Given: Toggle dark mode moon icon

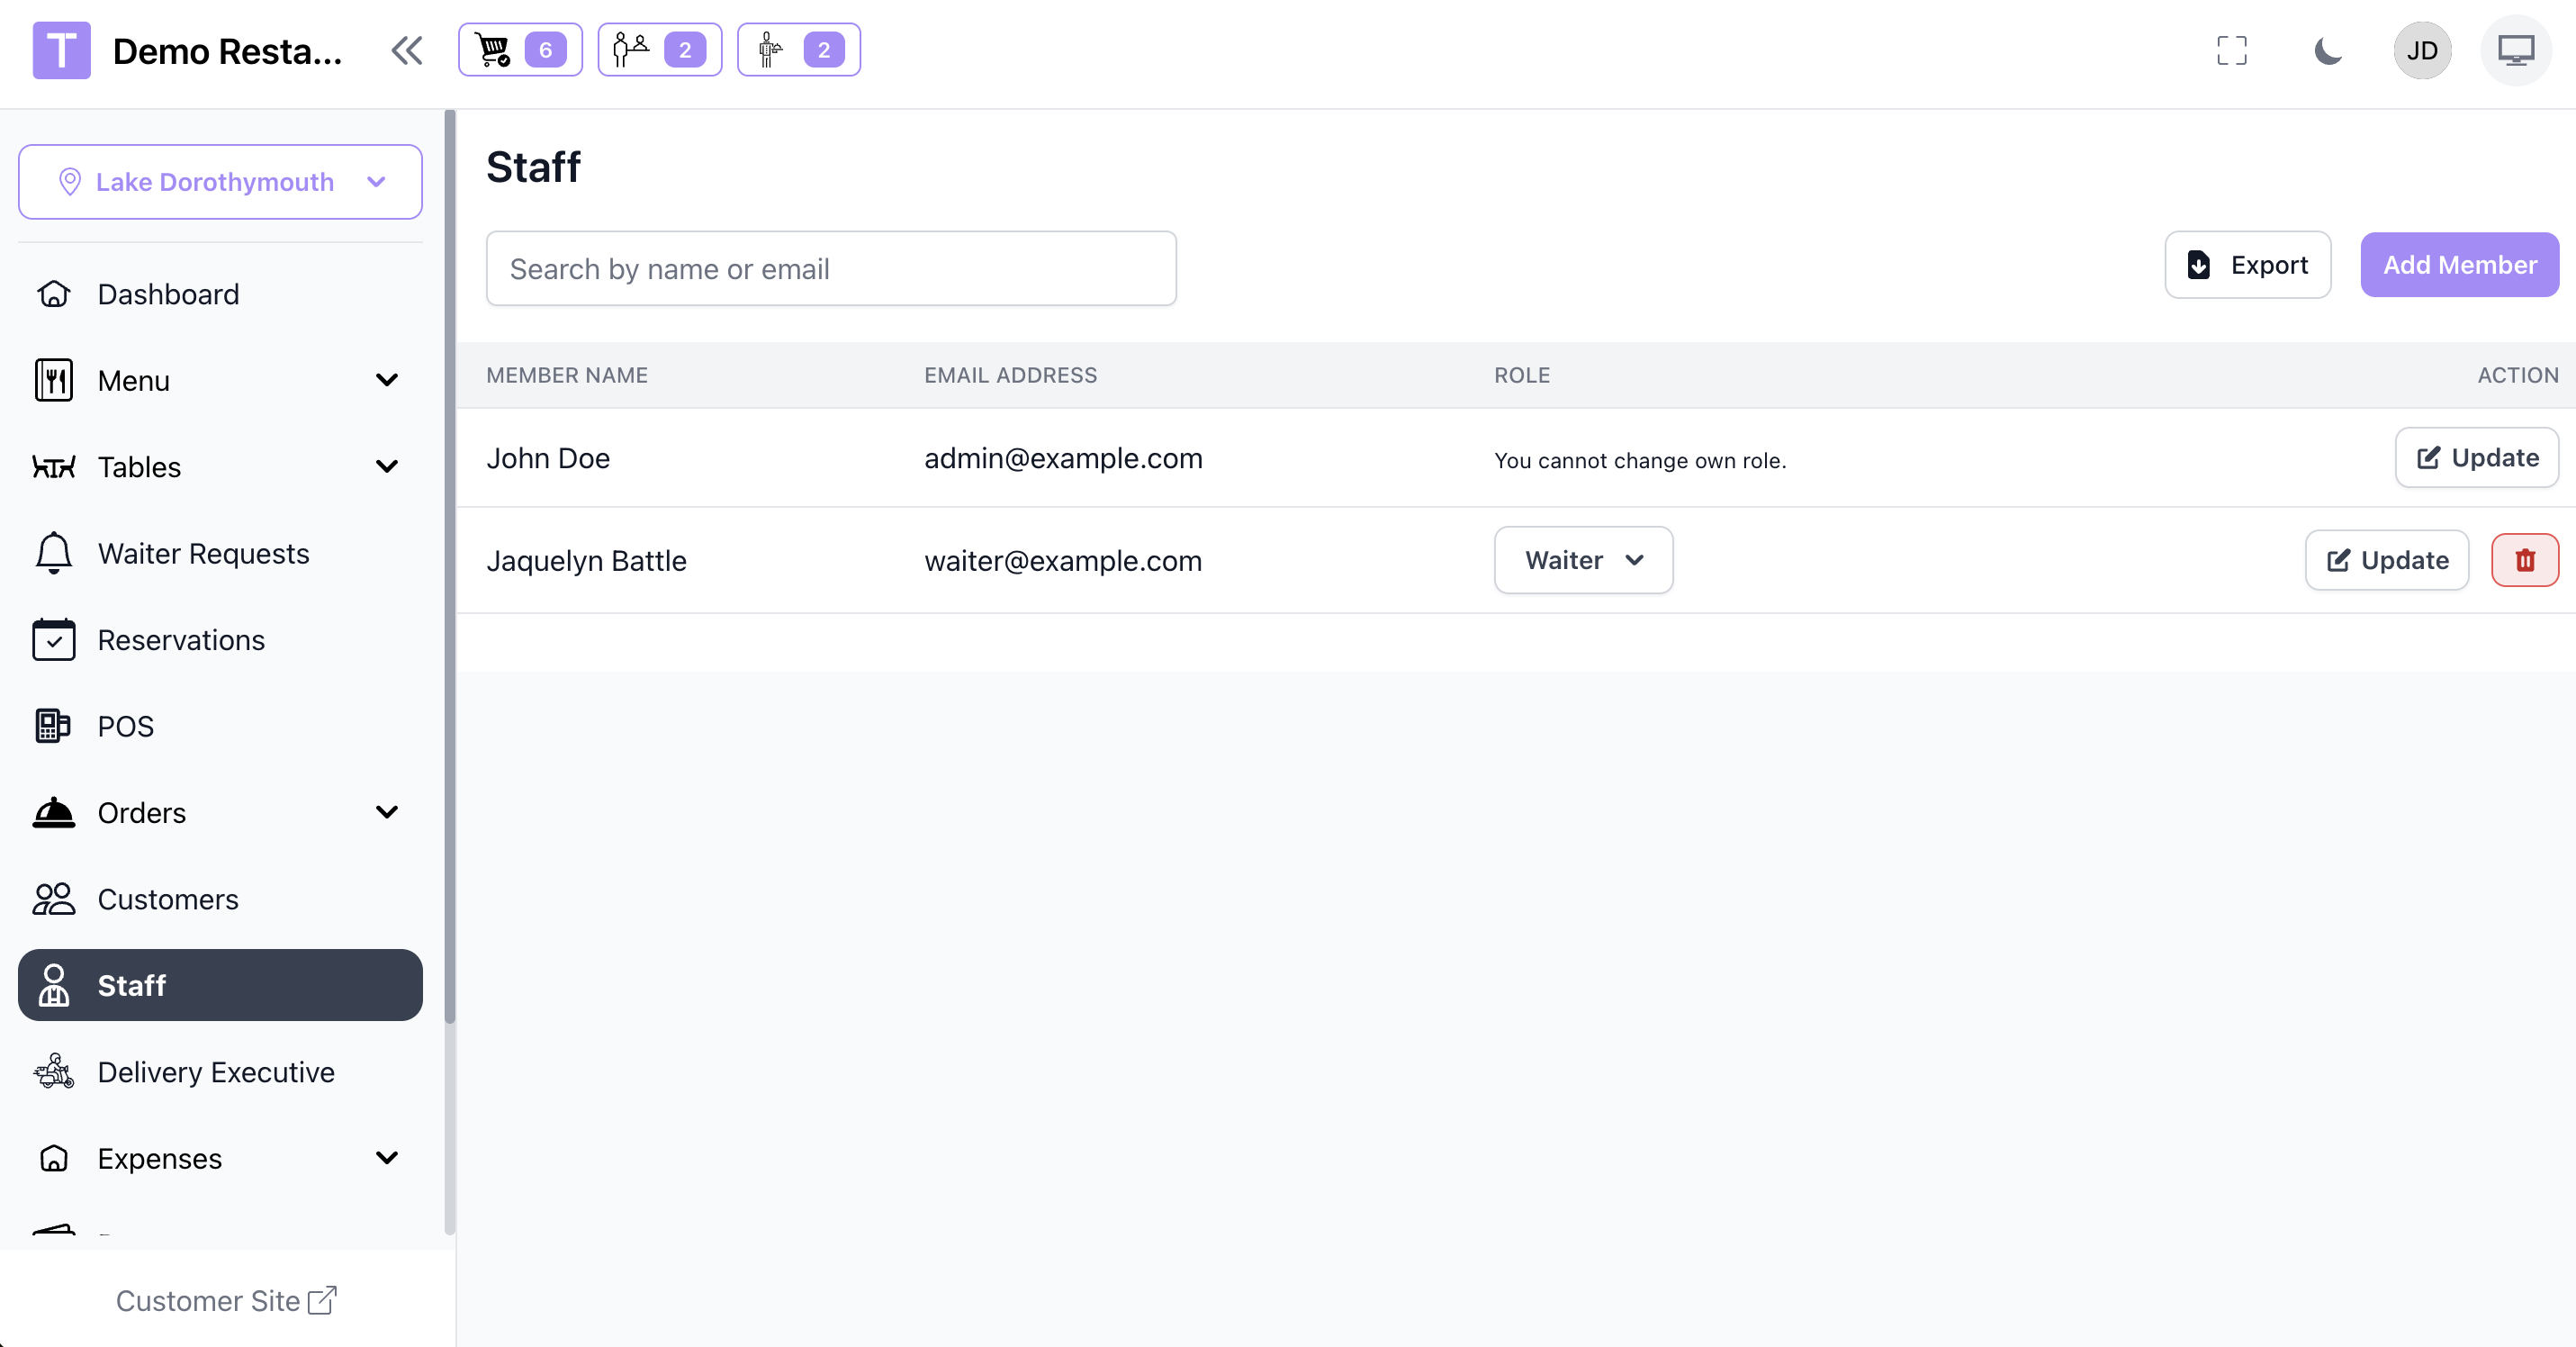Looking at the screenshot, I should point(2328,50).
